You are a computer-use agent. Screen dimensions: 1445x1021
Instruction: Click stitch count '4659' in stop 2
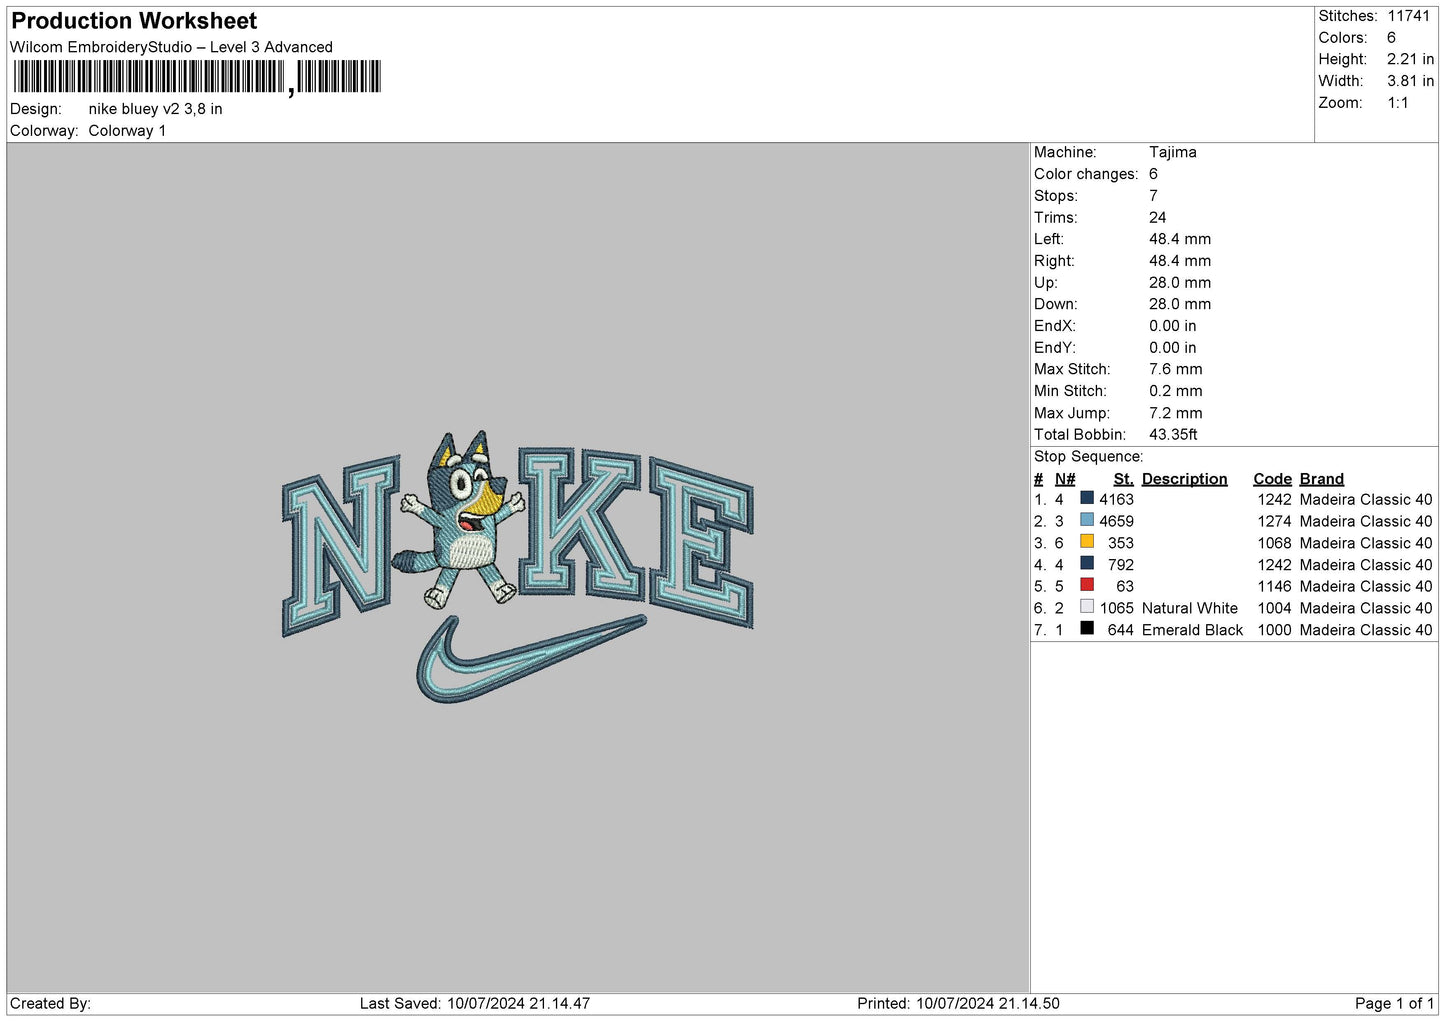coord(1116,522)
